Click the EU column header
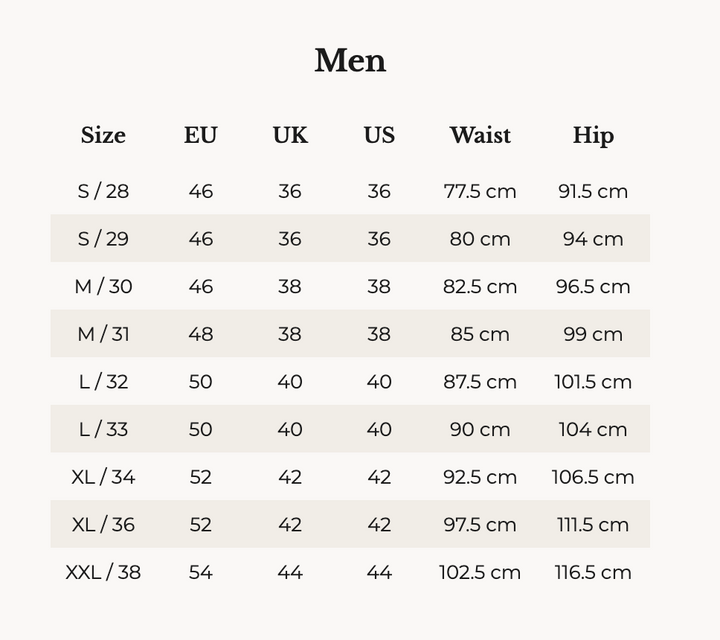Image resolution: width=720 pixels, height=640 pixels. point(200,136)
